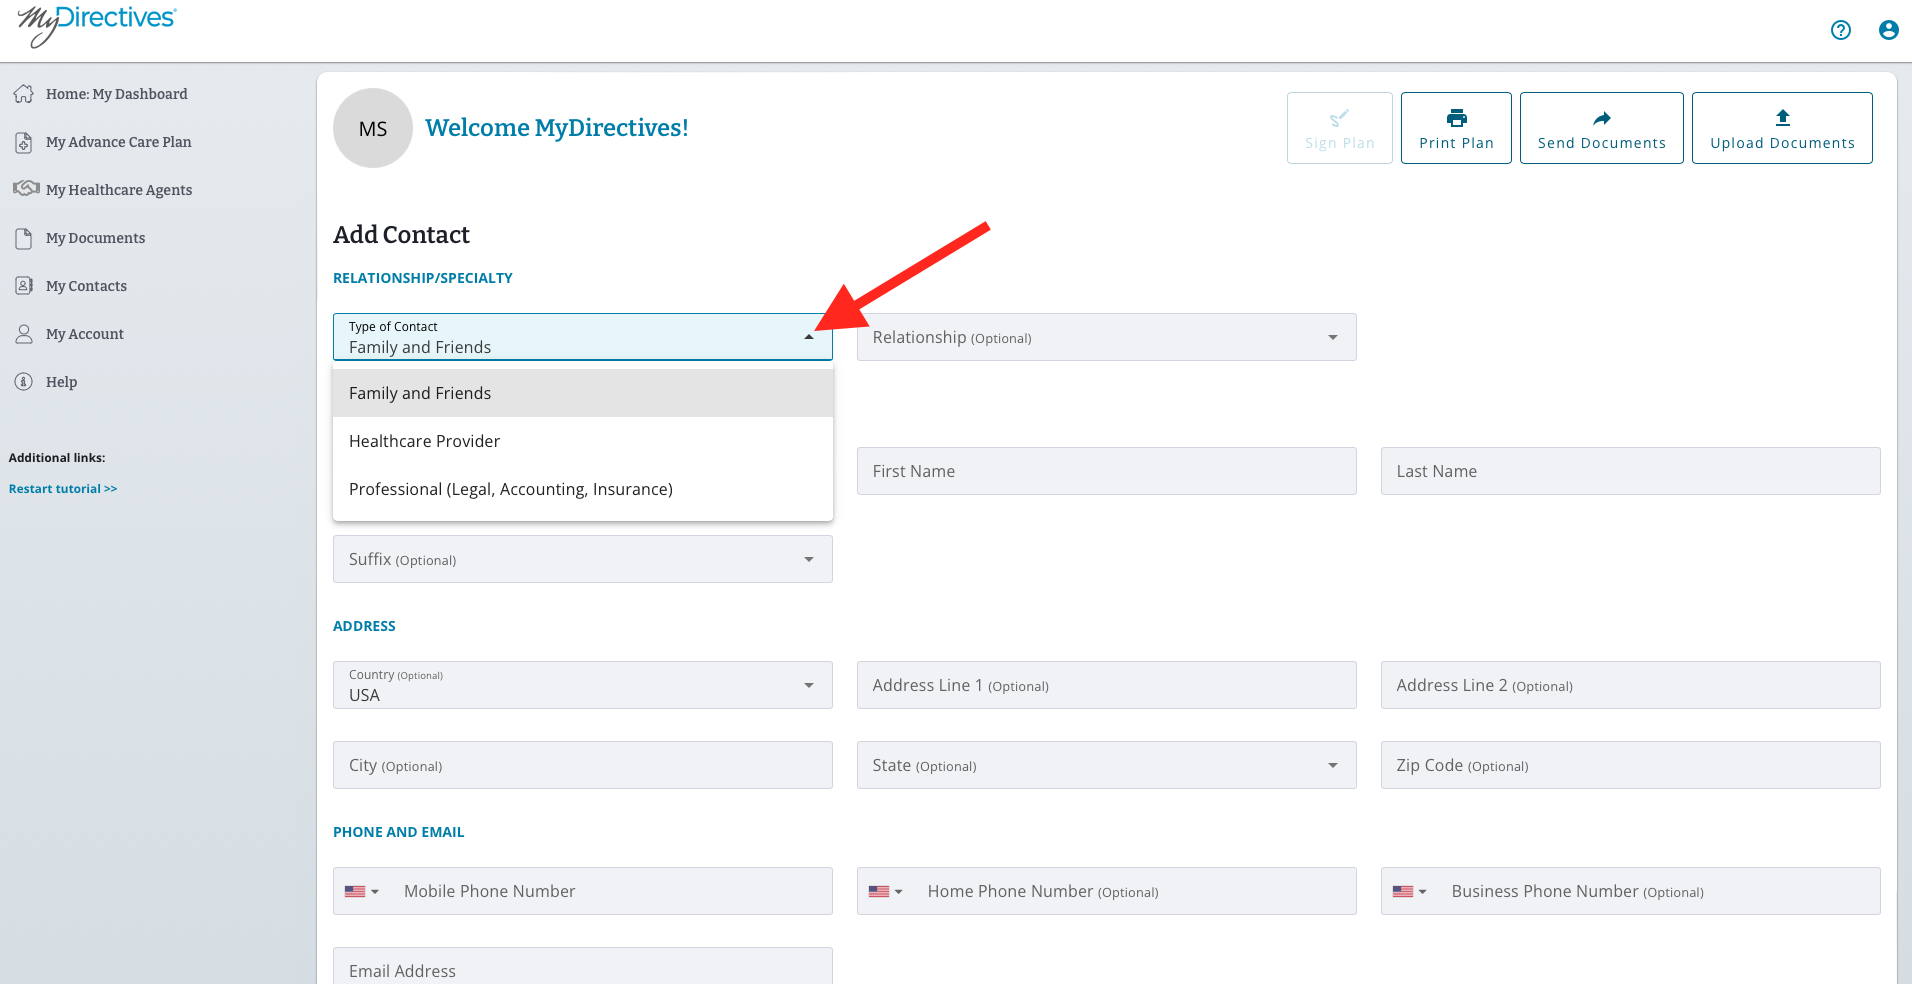Open My Account in sidebar
Image resolution: width=1912 pixels, height=984 pixels.
[x=85, y=334]
